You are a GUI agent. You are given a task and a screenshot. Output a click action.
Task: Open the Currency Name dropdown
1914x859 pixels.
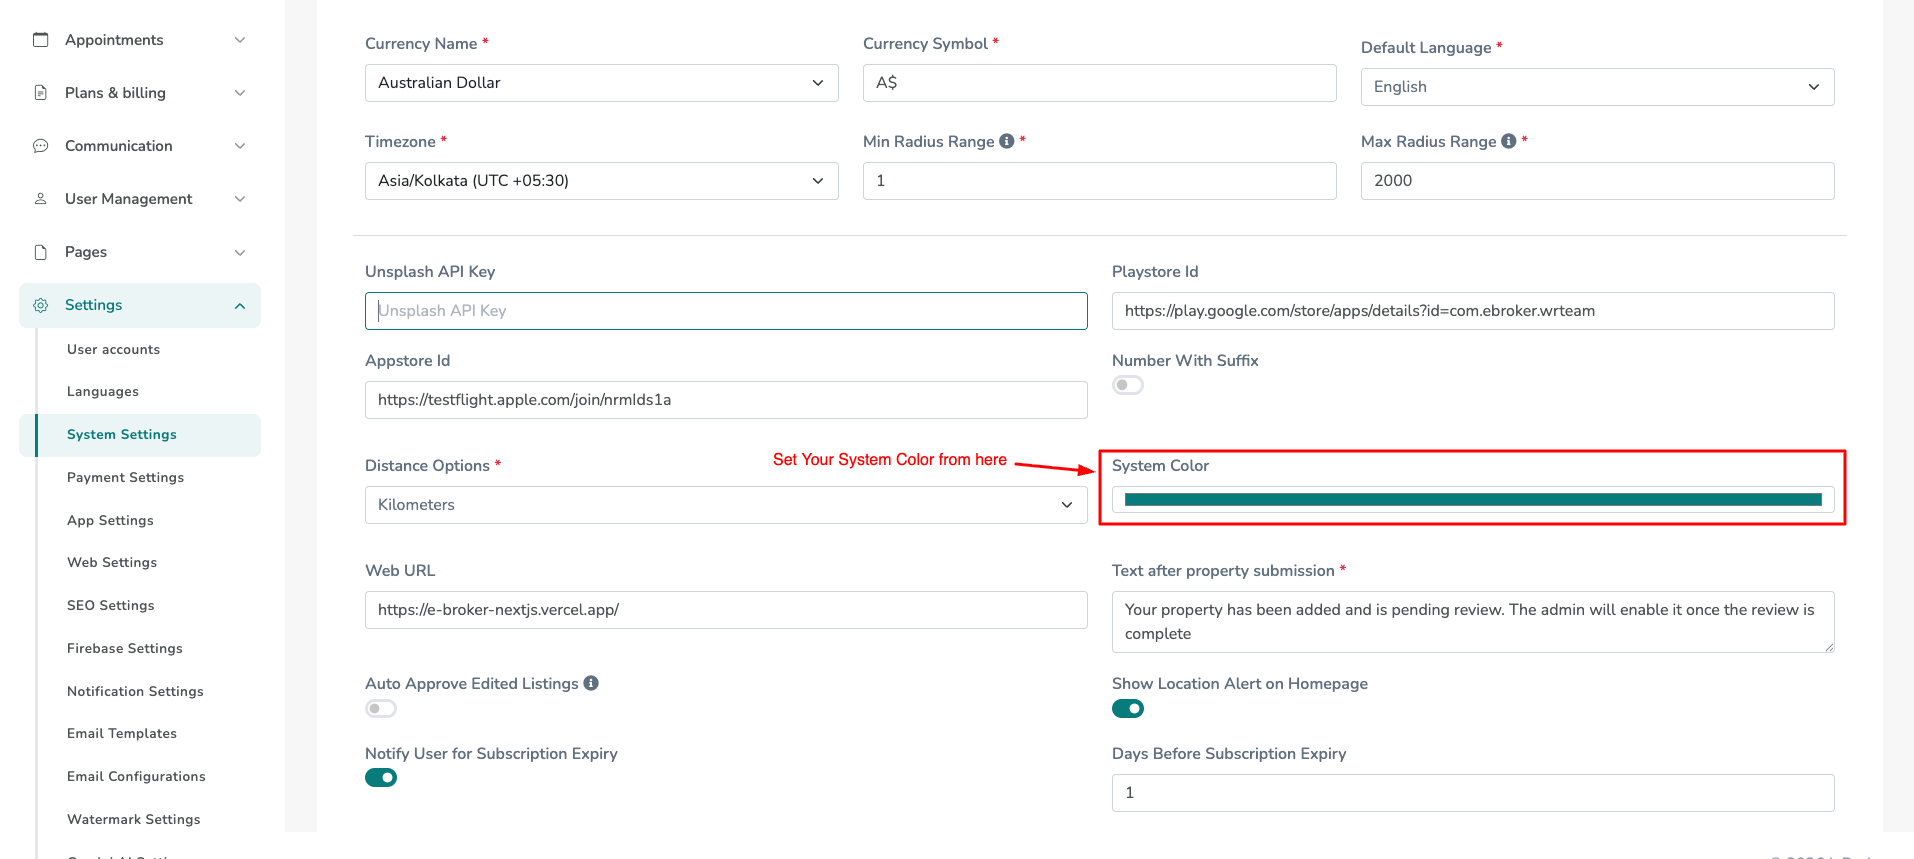(x=601, y=83)
